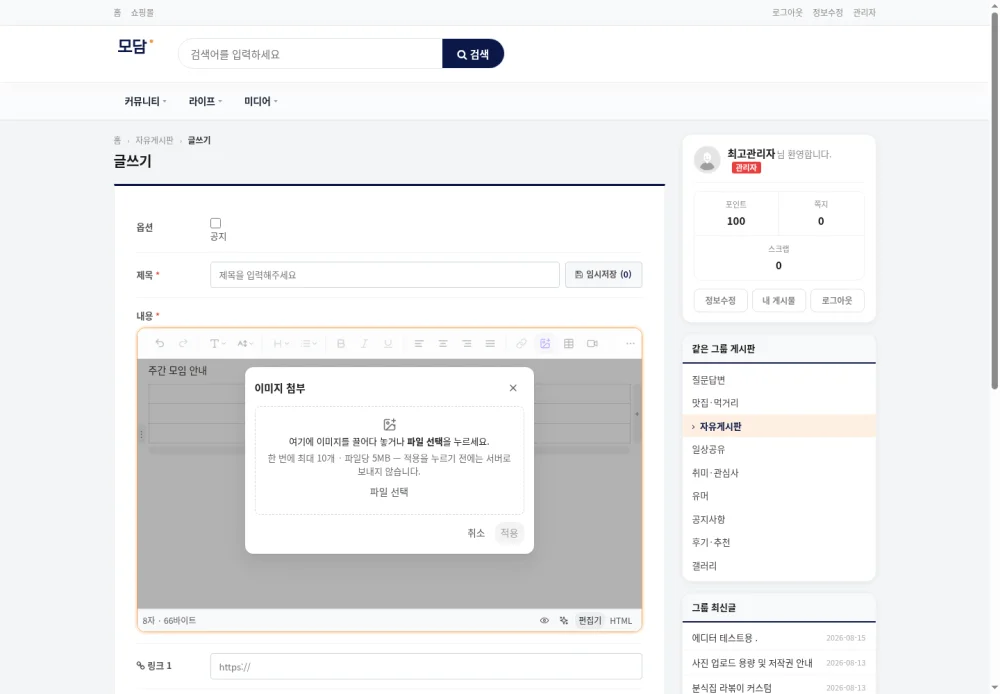Click the 임시저장 (0) button
Viewport: 1000px width, 694px height.
603,274
